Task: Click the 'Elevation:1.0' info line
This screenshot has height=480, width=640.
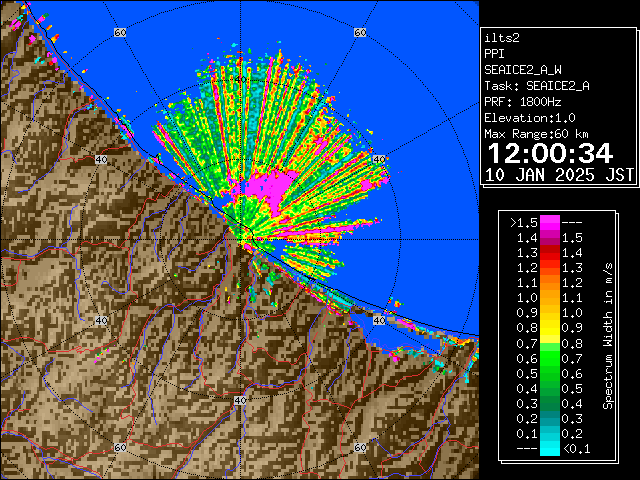Action: coord(530,118)
